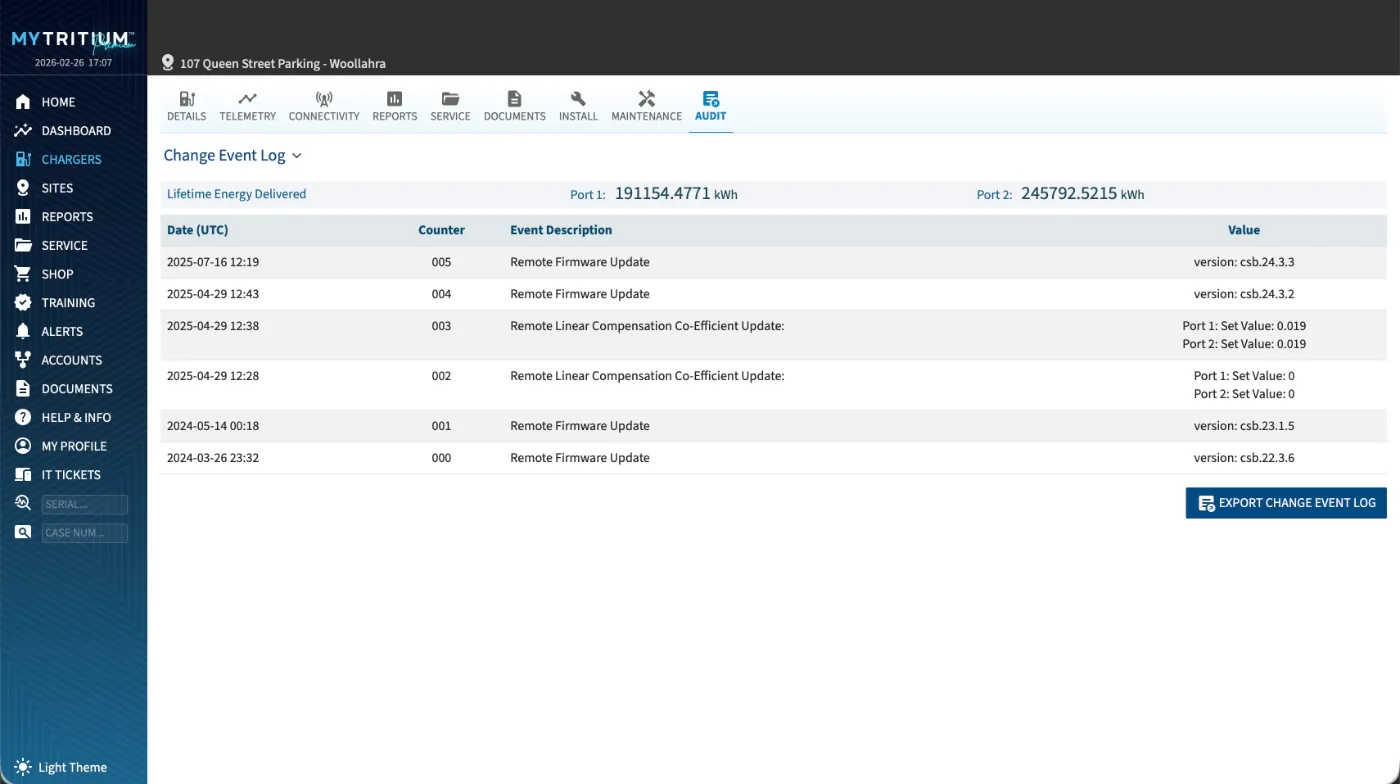Switch to the Documents tab
The image size is (1400, 784).
pos(514,106)
